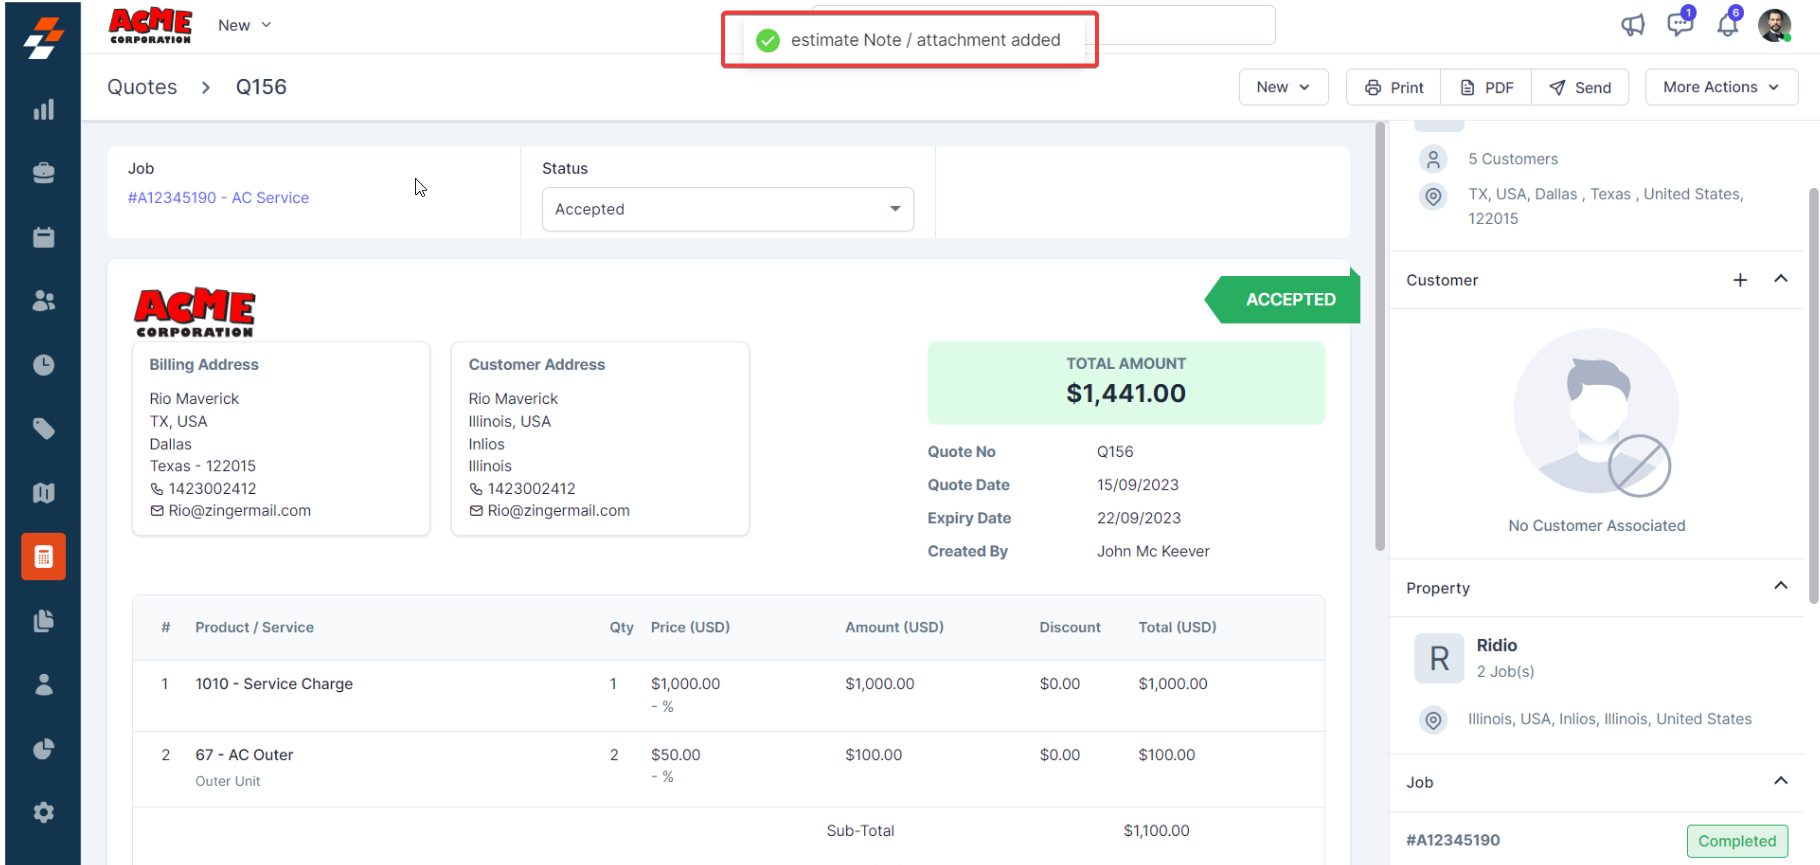Open the customers group icon in sidebar
The height and width of the screenshot is (865, 1820).
click(x=43, y=300)
